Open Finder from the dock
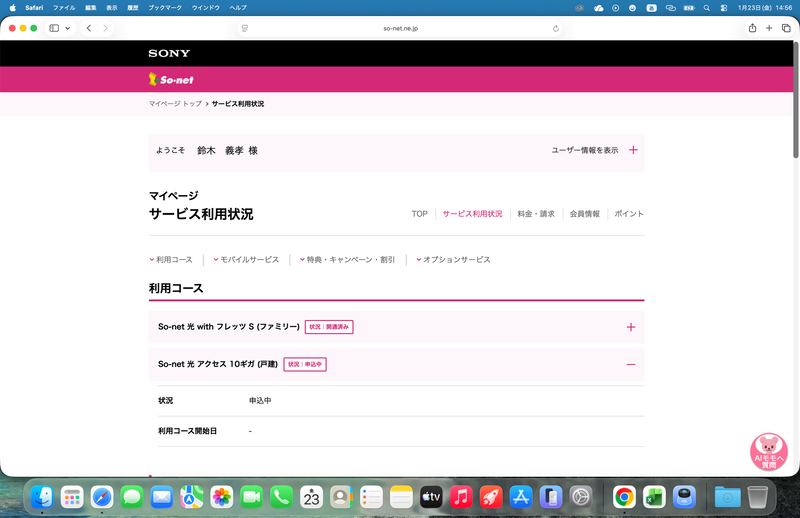Image resolution: width=800 pixels, height=518 pixels. 42,497
